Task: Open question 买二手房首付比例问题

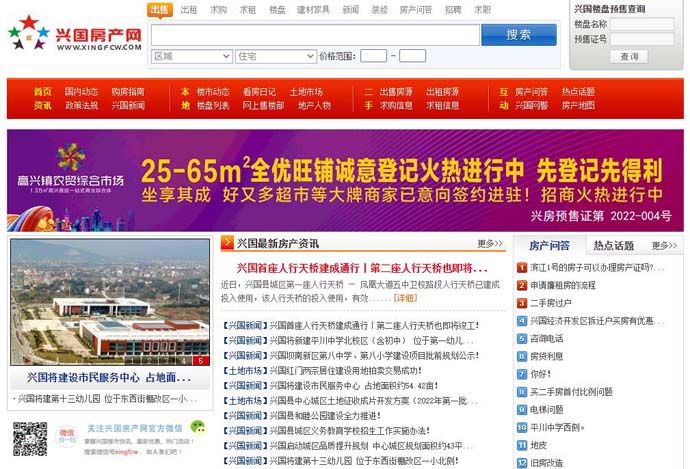Action: [571, 392]
